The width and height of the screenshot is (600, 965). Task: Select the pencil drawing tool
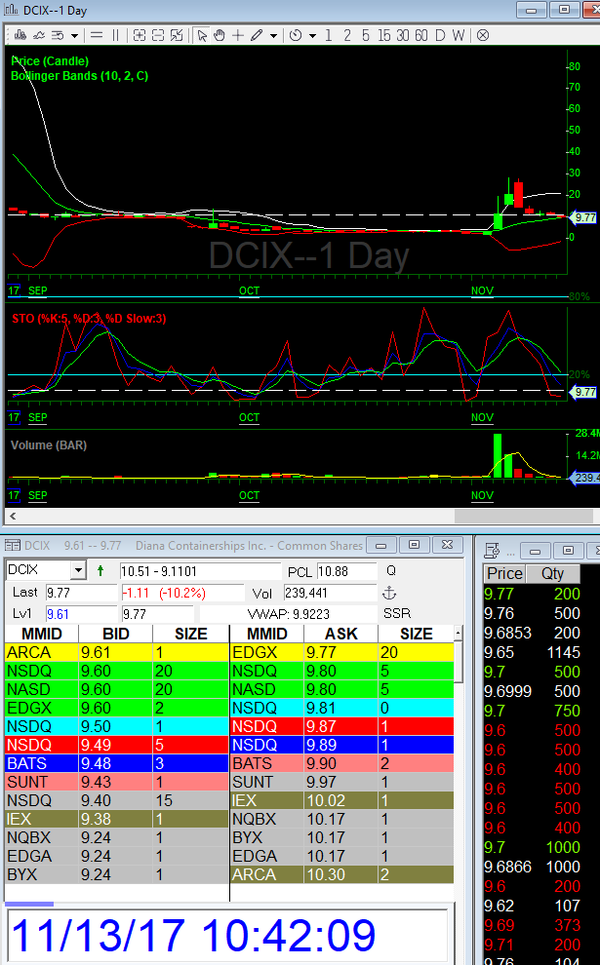(x=257, y=36)
